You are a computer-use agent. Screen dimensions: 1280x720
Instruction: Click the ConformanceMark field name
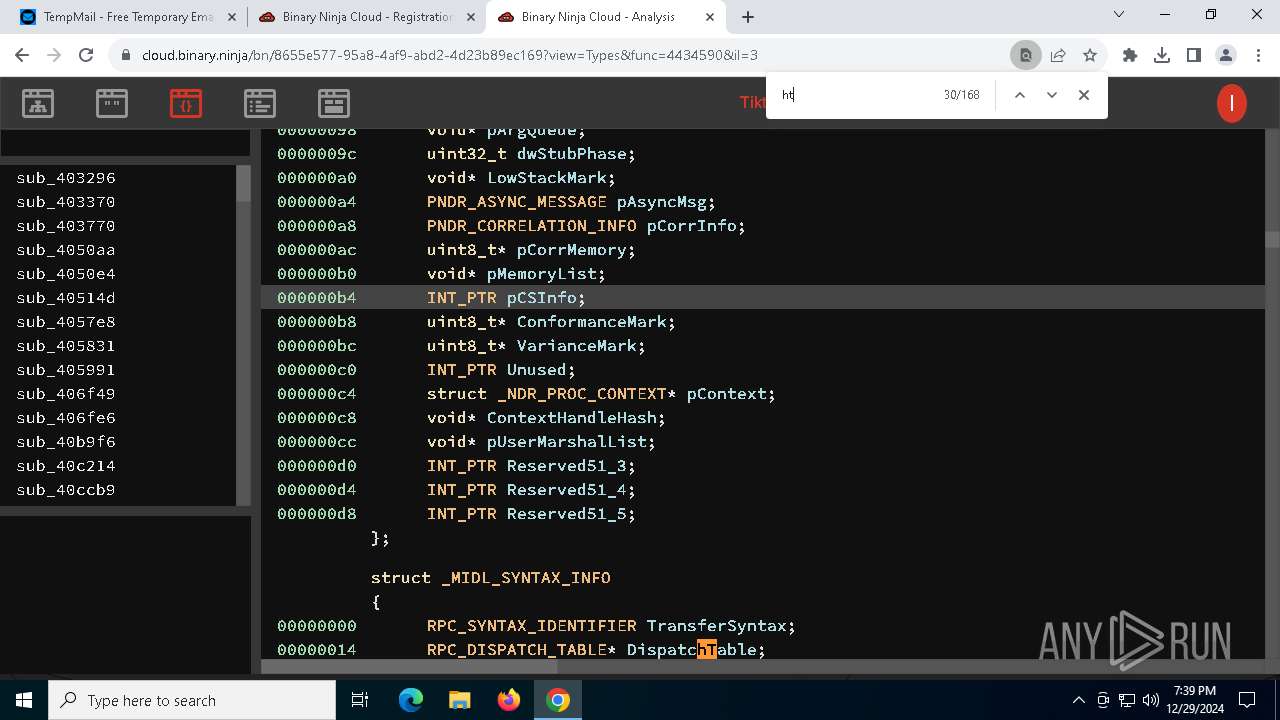(591, 322)
